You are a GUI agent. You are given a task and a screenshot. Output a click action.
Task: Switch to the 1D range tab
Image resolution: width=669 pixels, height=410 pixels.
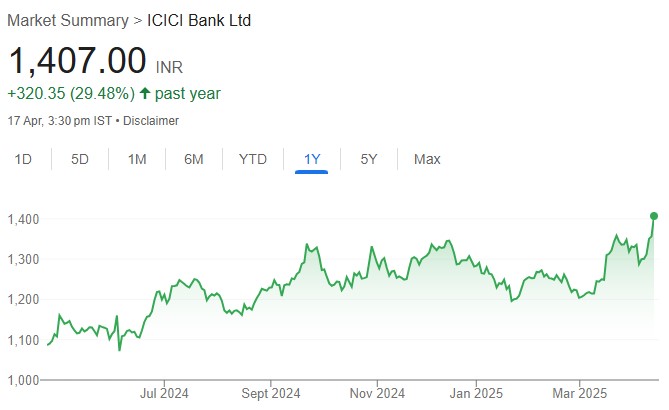(24, 159)
